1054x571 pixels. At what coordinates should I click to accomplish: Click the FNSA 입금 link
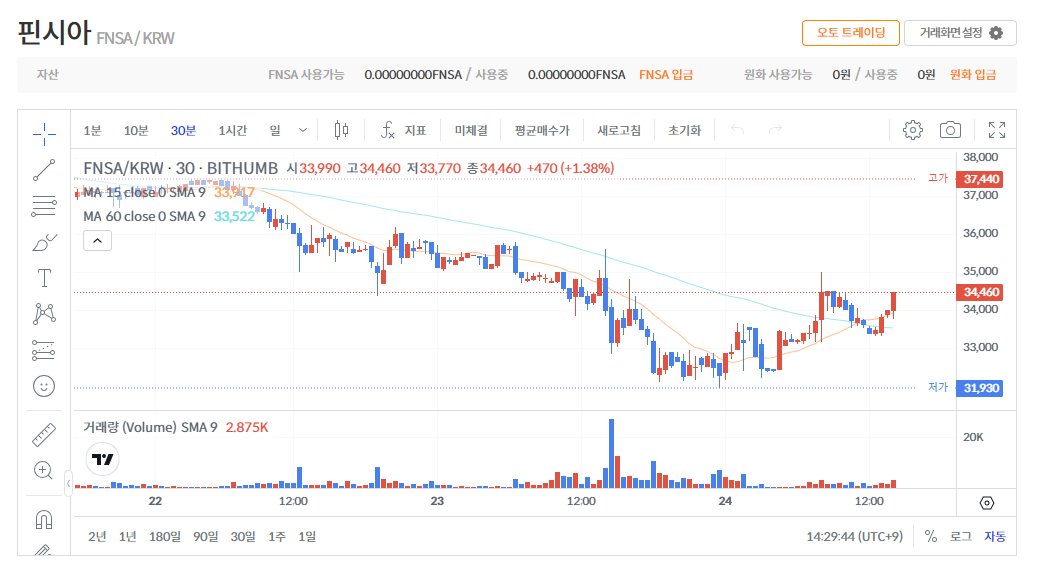tap(665, 75)
